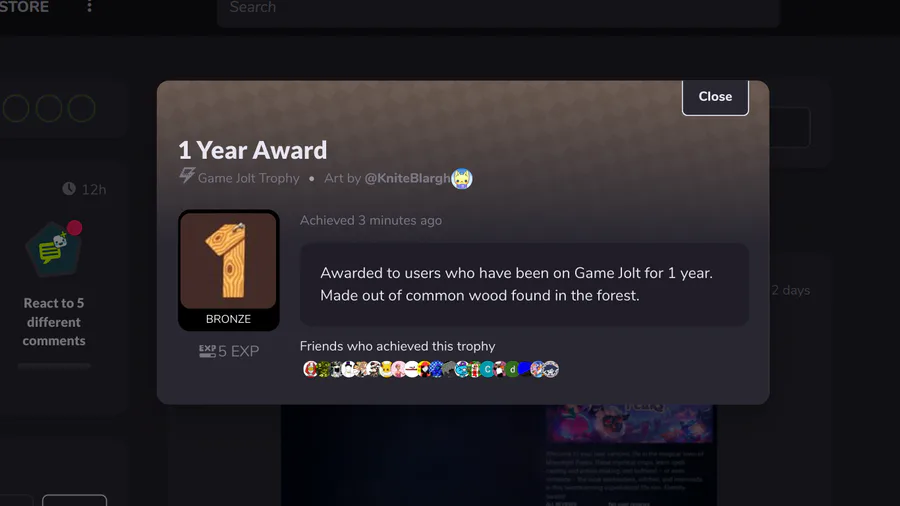Viewport: 900px width, 506px height.
Task: Click the EXP icon beside 5 EXP
Action: pos(207,351)
